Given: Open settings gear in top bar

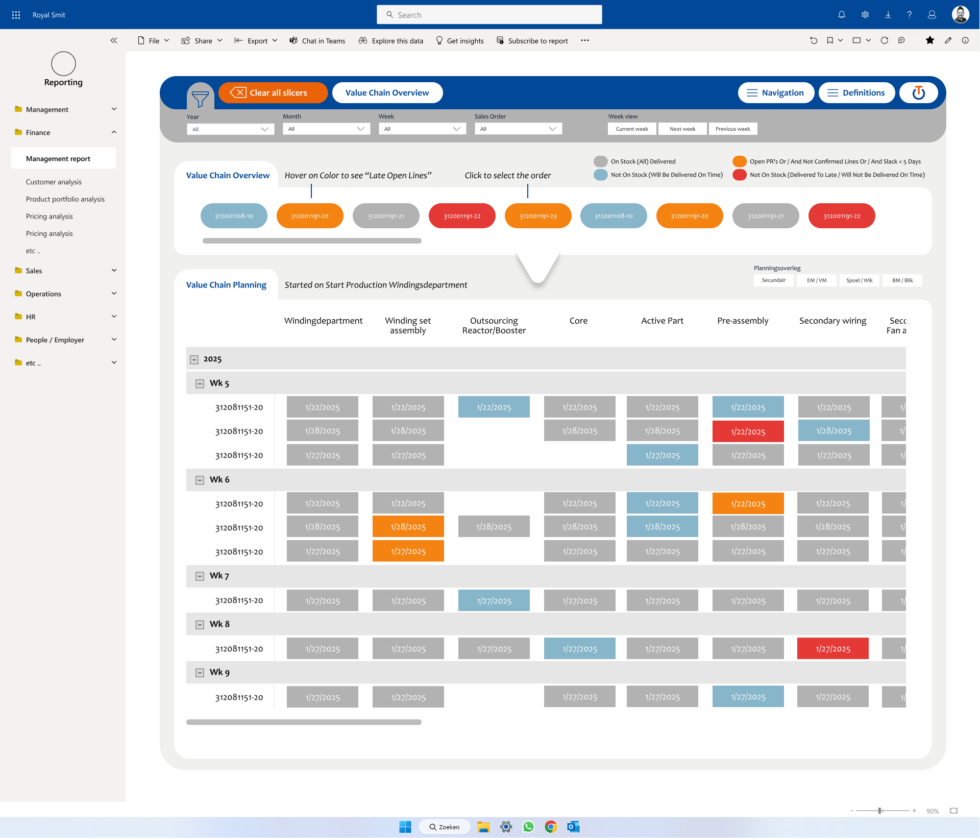Looking at the screenshot, I should 865,15.
